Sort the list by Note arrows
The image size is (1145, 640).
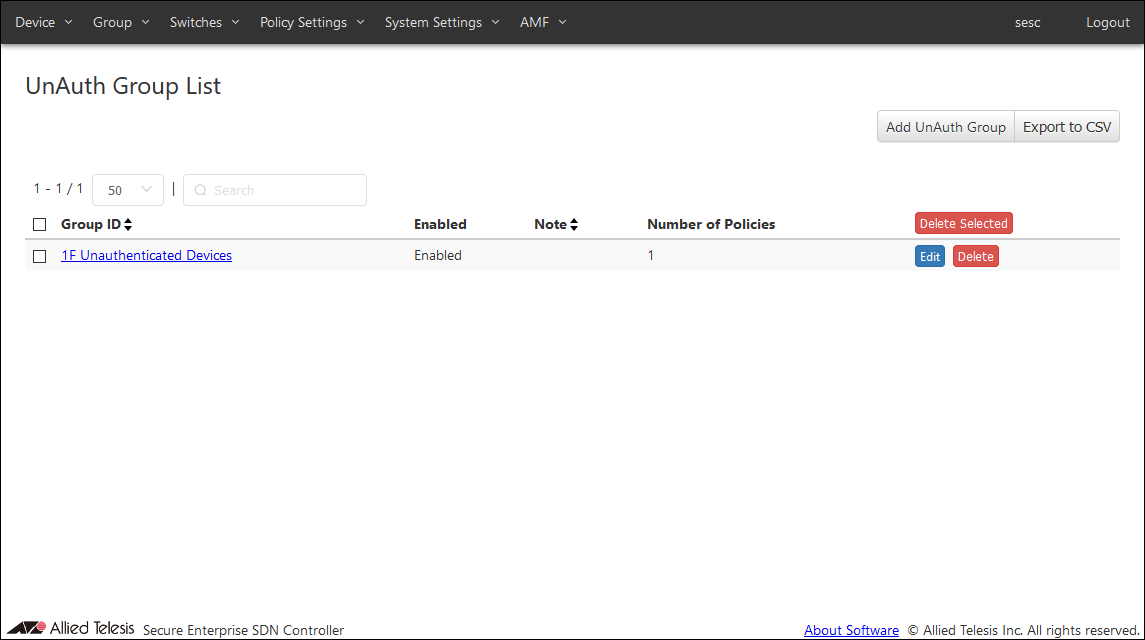pyautogui.click(x=574, y=225)
